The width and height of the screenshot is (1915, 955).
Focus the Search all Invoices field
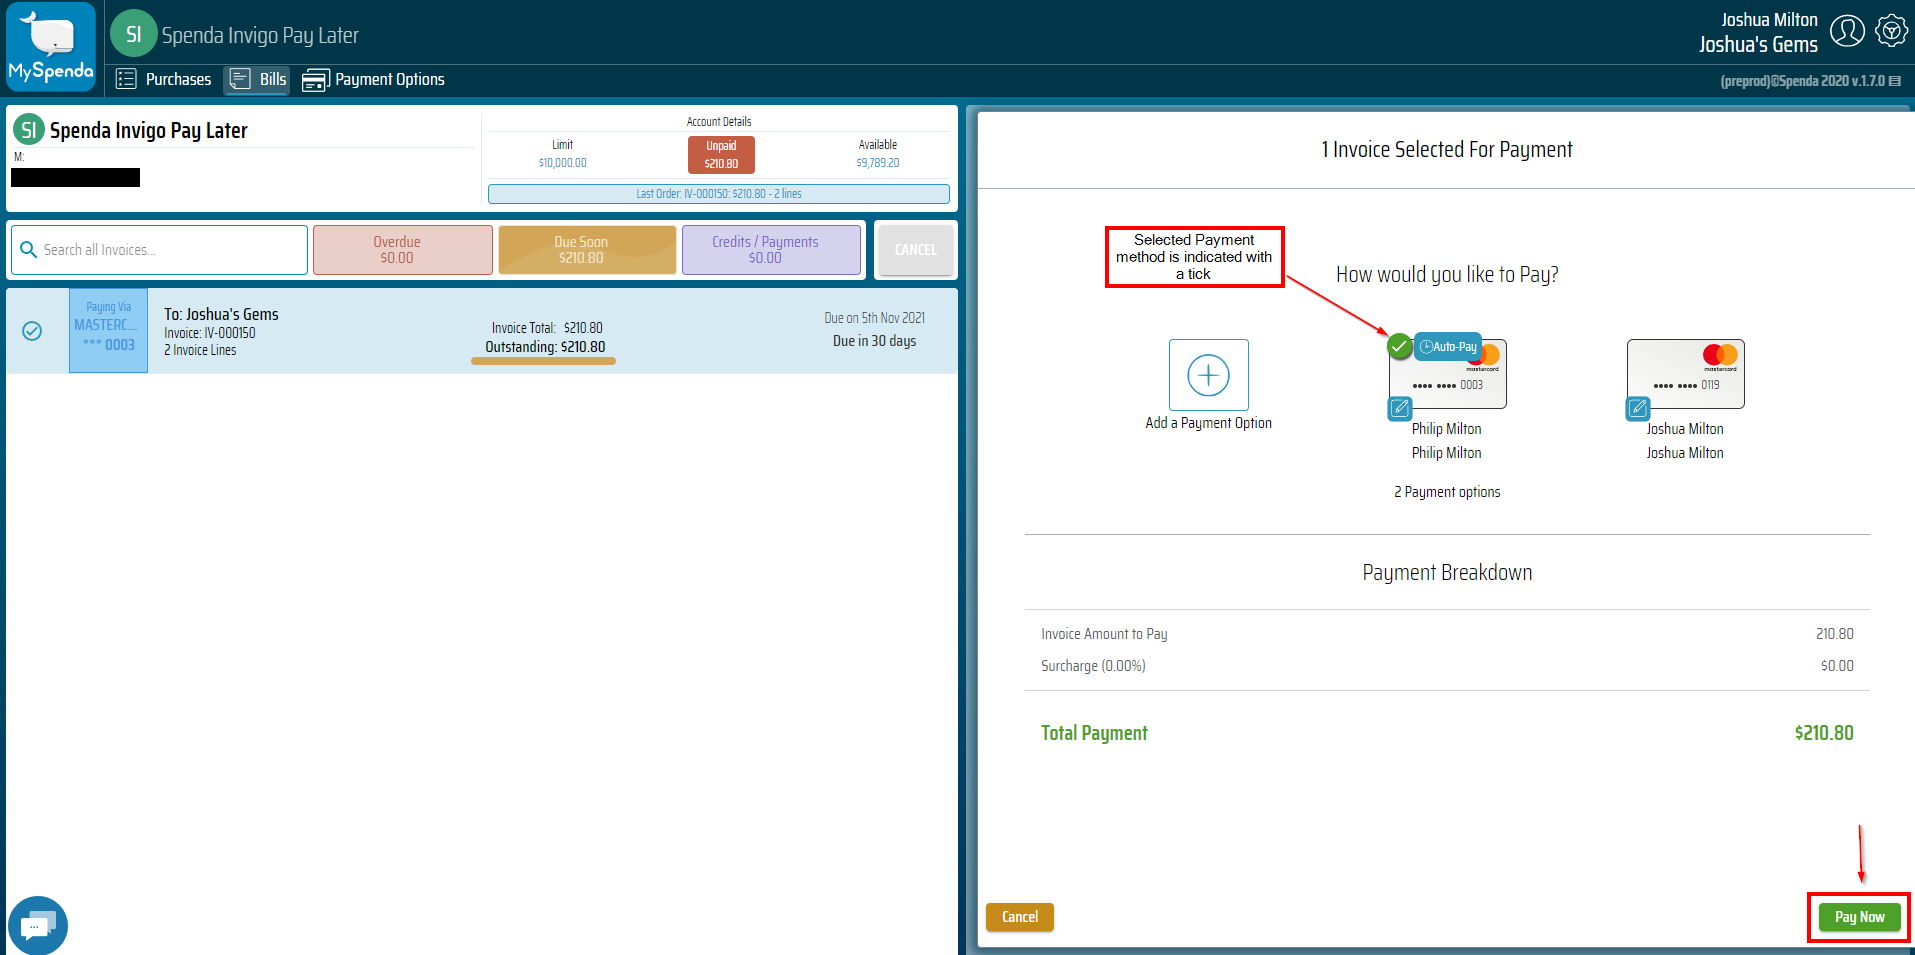pos(160,250)
